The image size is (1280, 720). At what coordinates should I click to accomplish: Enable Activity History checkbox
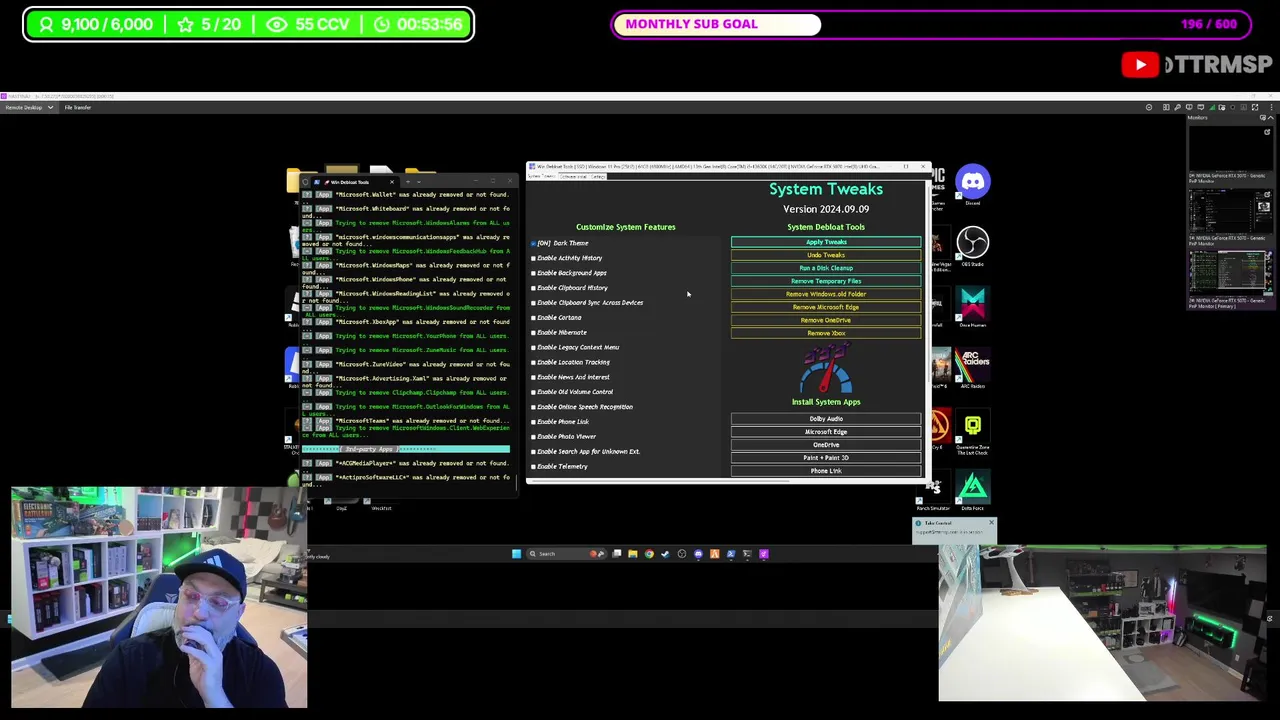pyautogui.click(x=533, y=258)
